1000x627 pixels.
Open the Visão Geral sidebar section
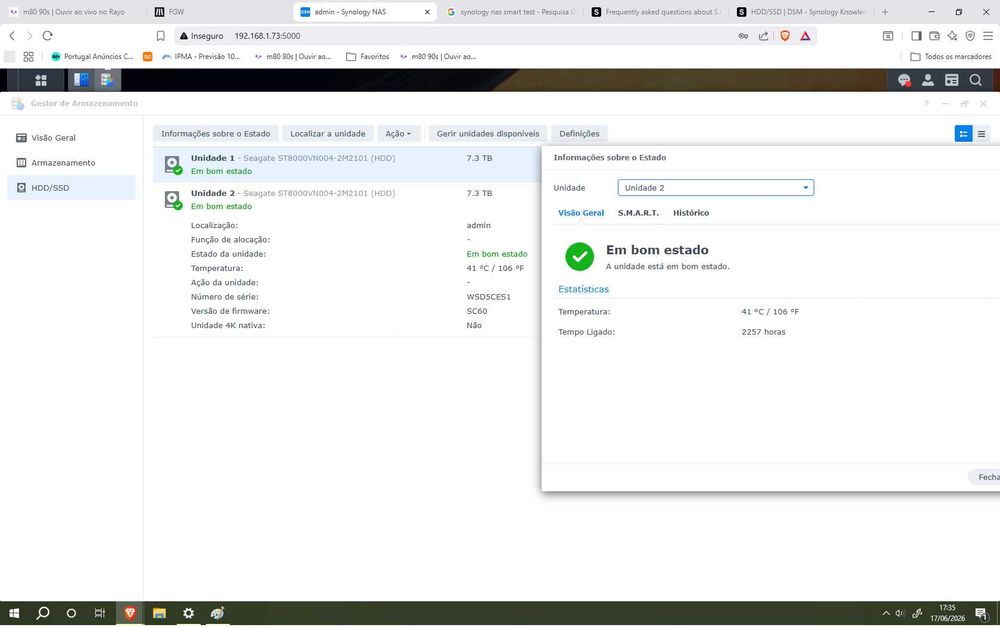pyautogui.click(x=71, y=137)
